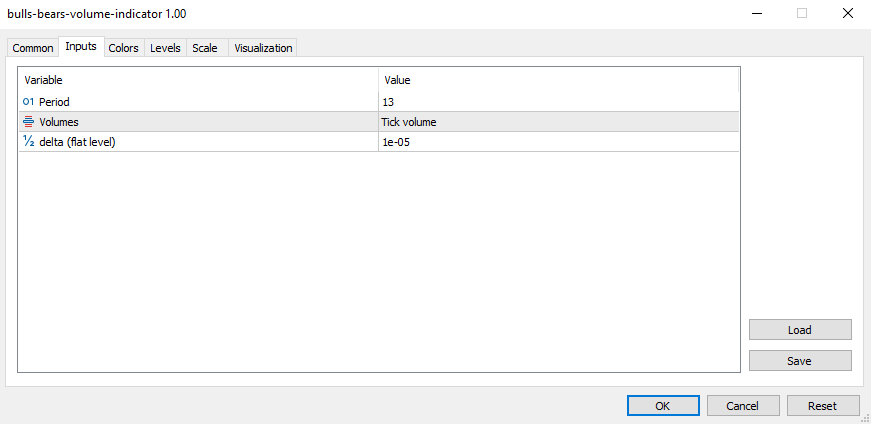The height and width of the screenshot is (424, 871).
Task: Open the Colors tab
Action: (x=123, y=48)
